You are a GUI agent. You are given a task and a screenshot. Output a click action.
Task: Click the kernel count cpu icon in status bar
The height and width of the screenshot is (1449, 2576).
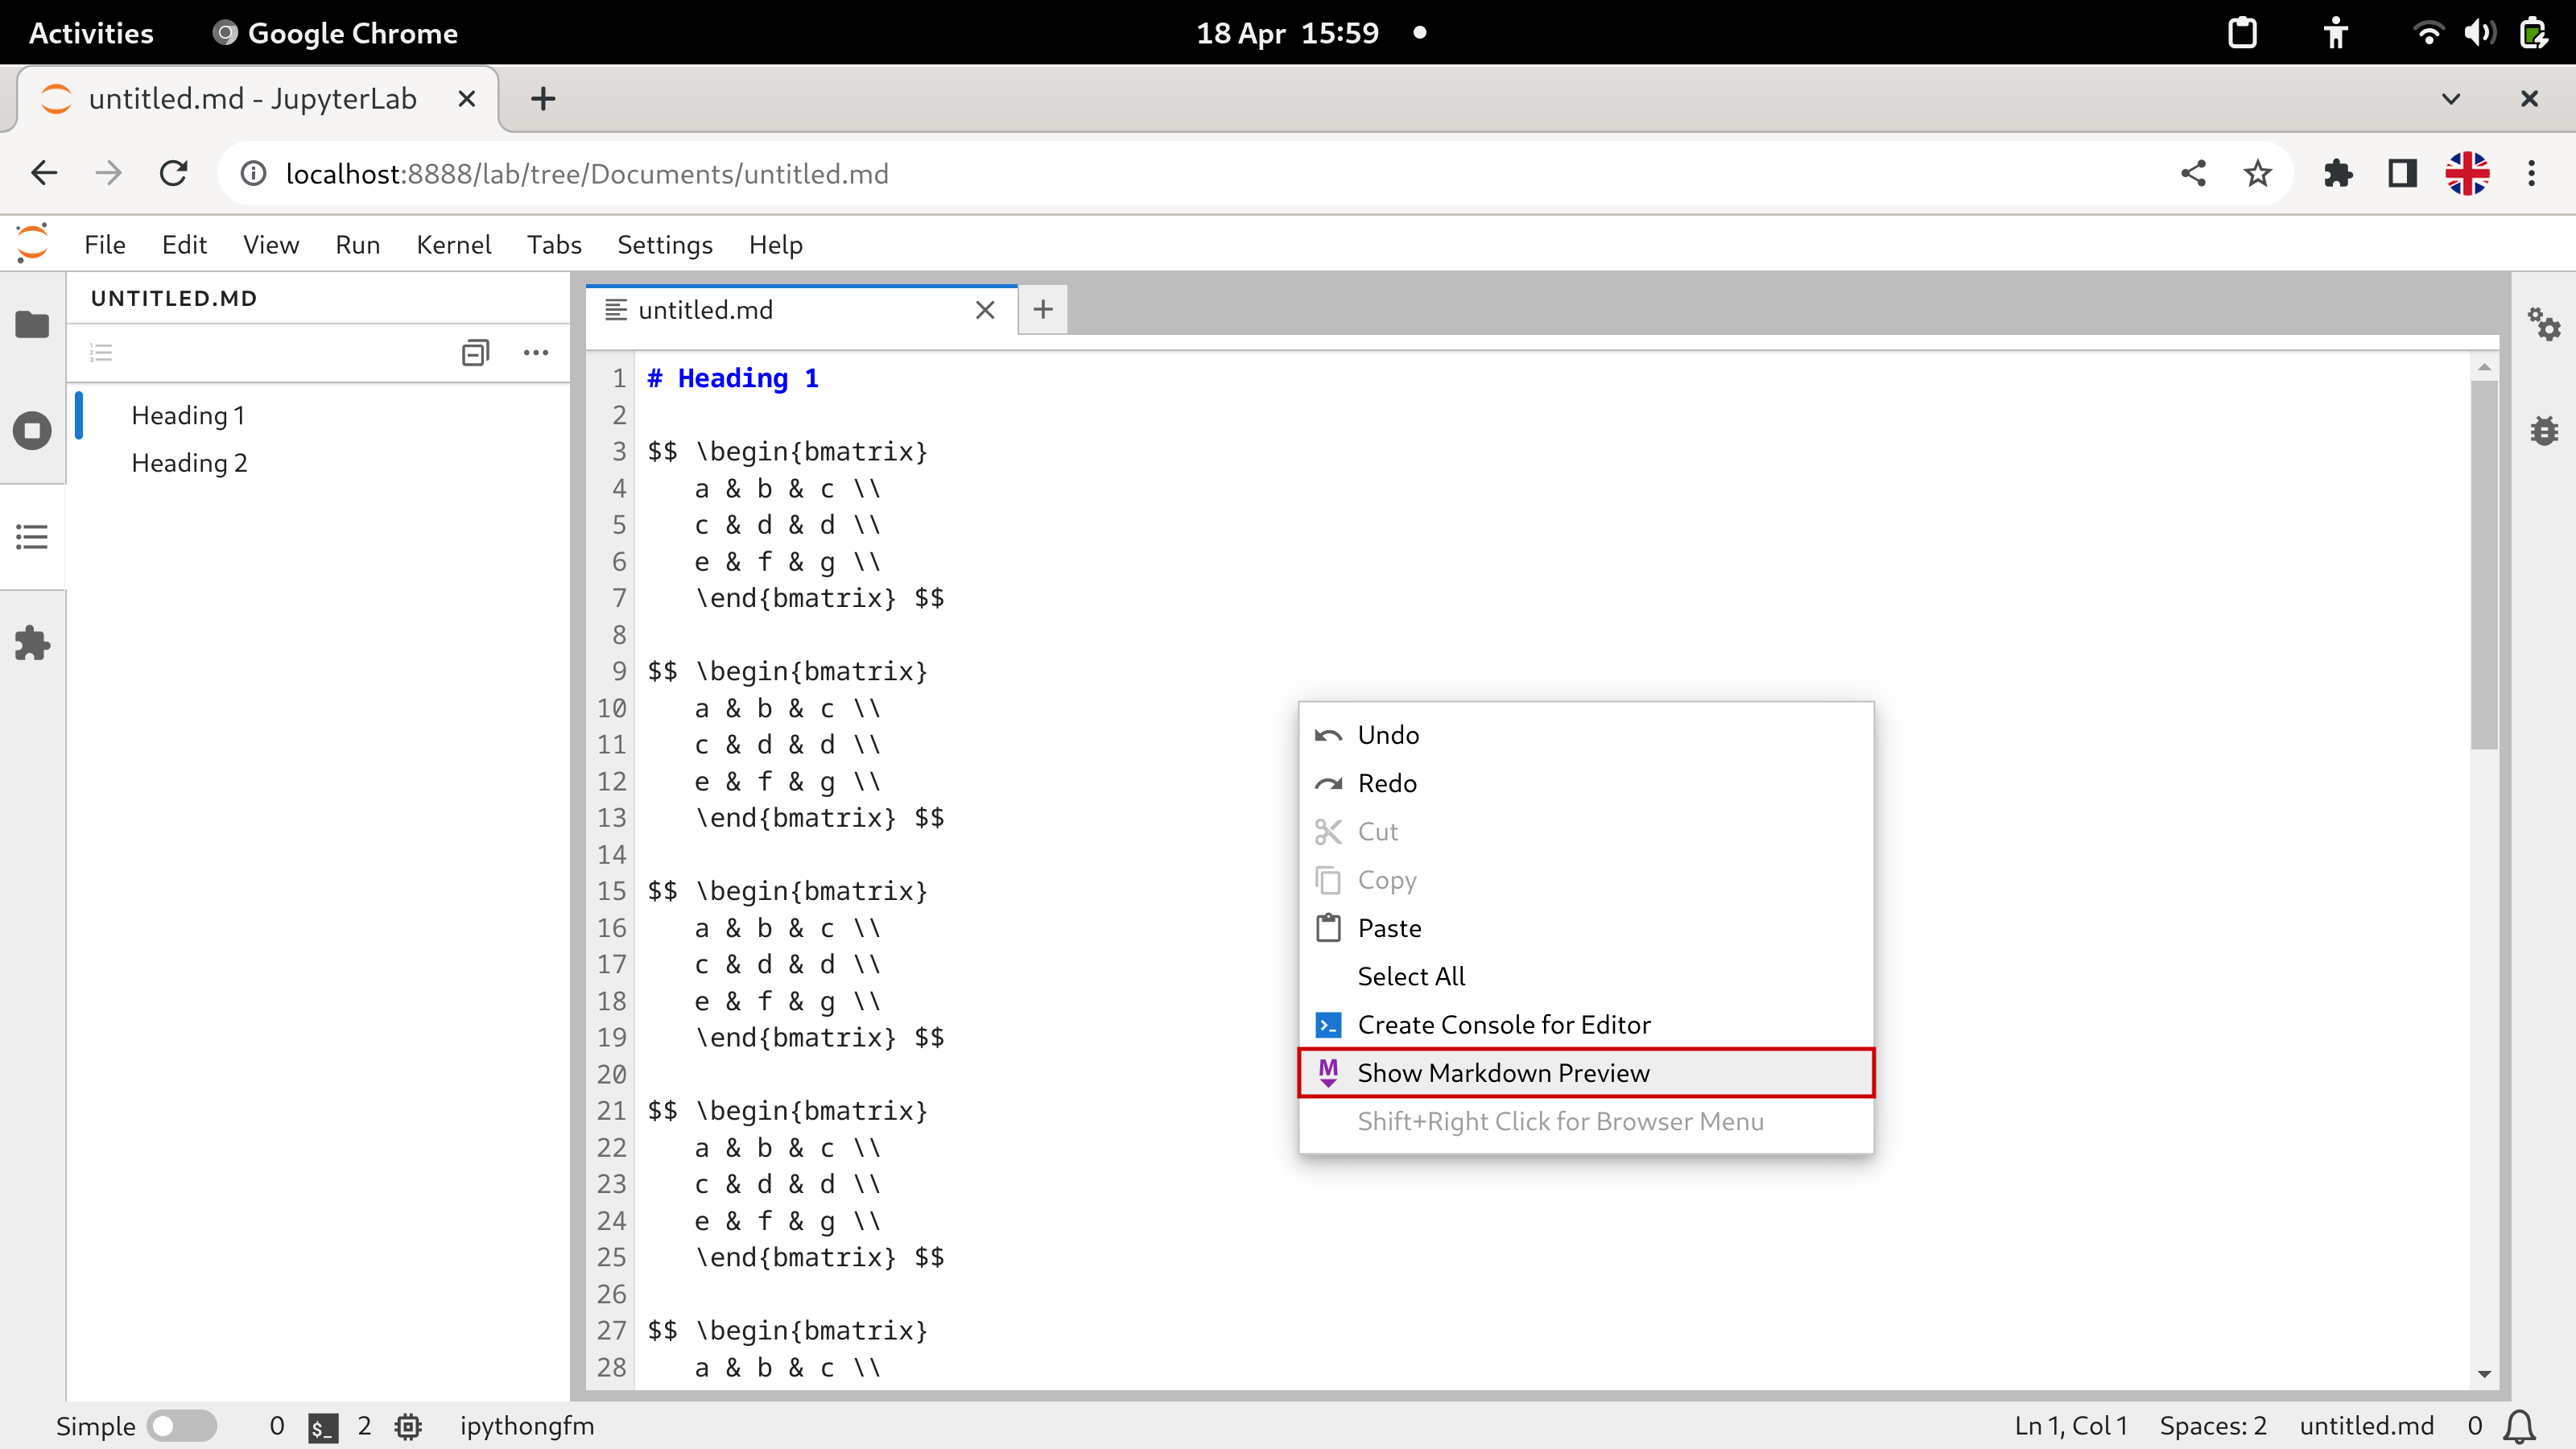[408, 1426]
